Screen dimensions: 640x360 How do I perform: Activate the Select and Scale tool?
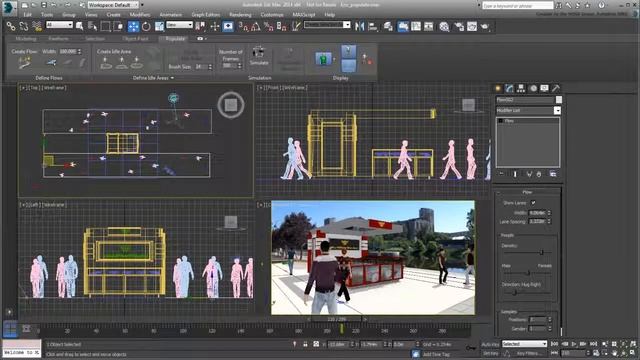(159, 27)
